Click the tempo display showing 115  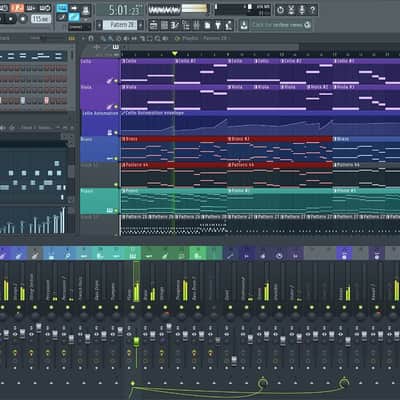coord(41,19)
